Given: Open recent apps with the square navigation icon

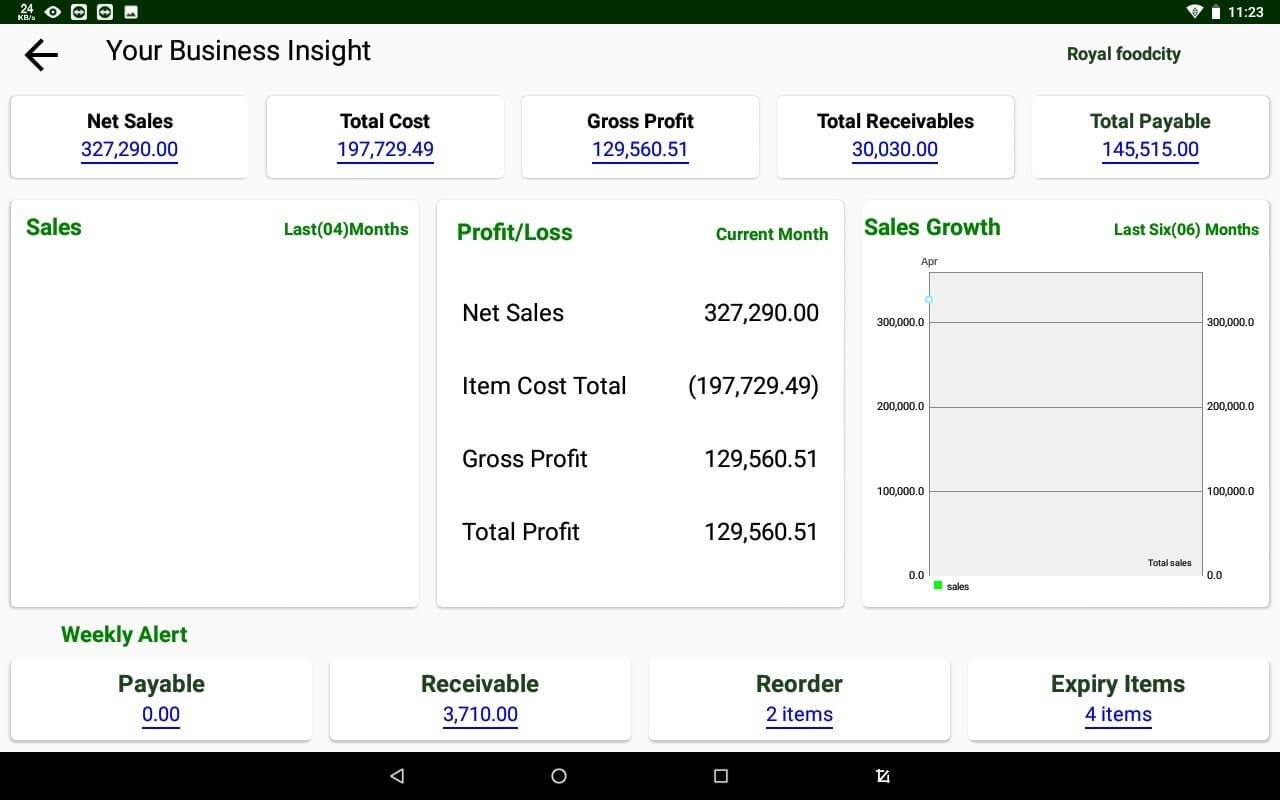Looking at the screenshot, I should tap(721, 775).
